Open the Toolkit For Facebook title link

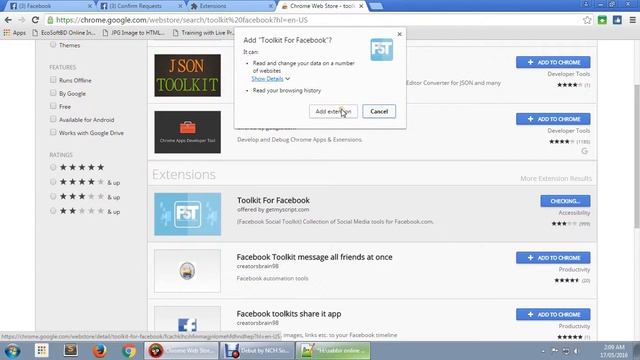273,200
